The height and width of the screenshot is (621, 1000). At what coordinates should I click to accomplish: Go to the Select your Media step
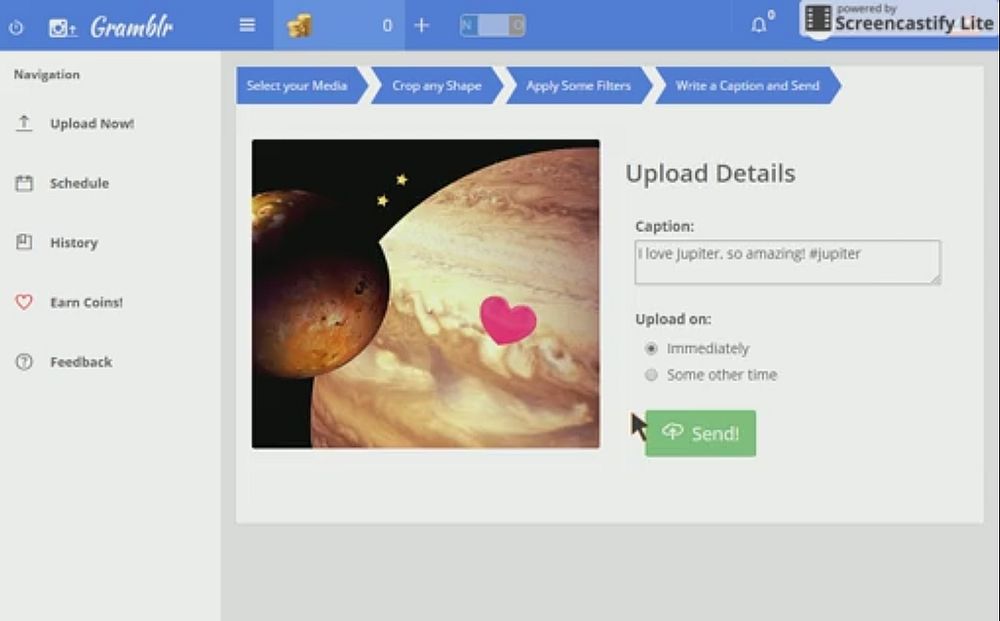pyautogui.click(x=296, y=86)
